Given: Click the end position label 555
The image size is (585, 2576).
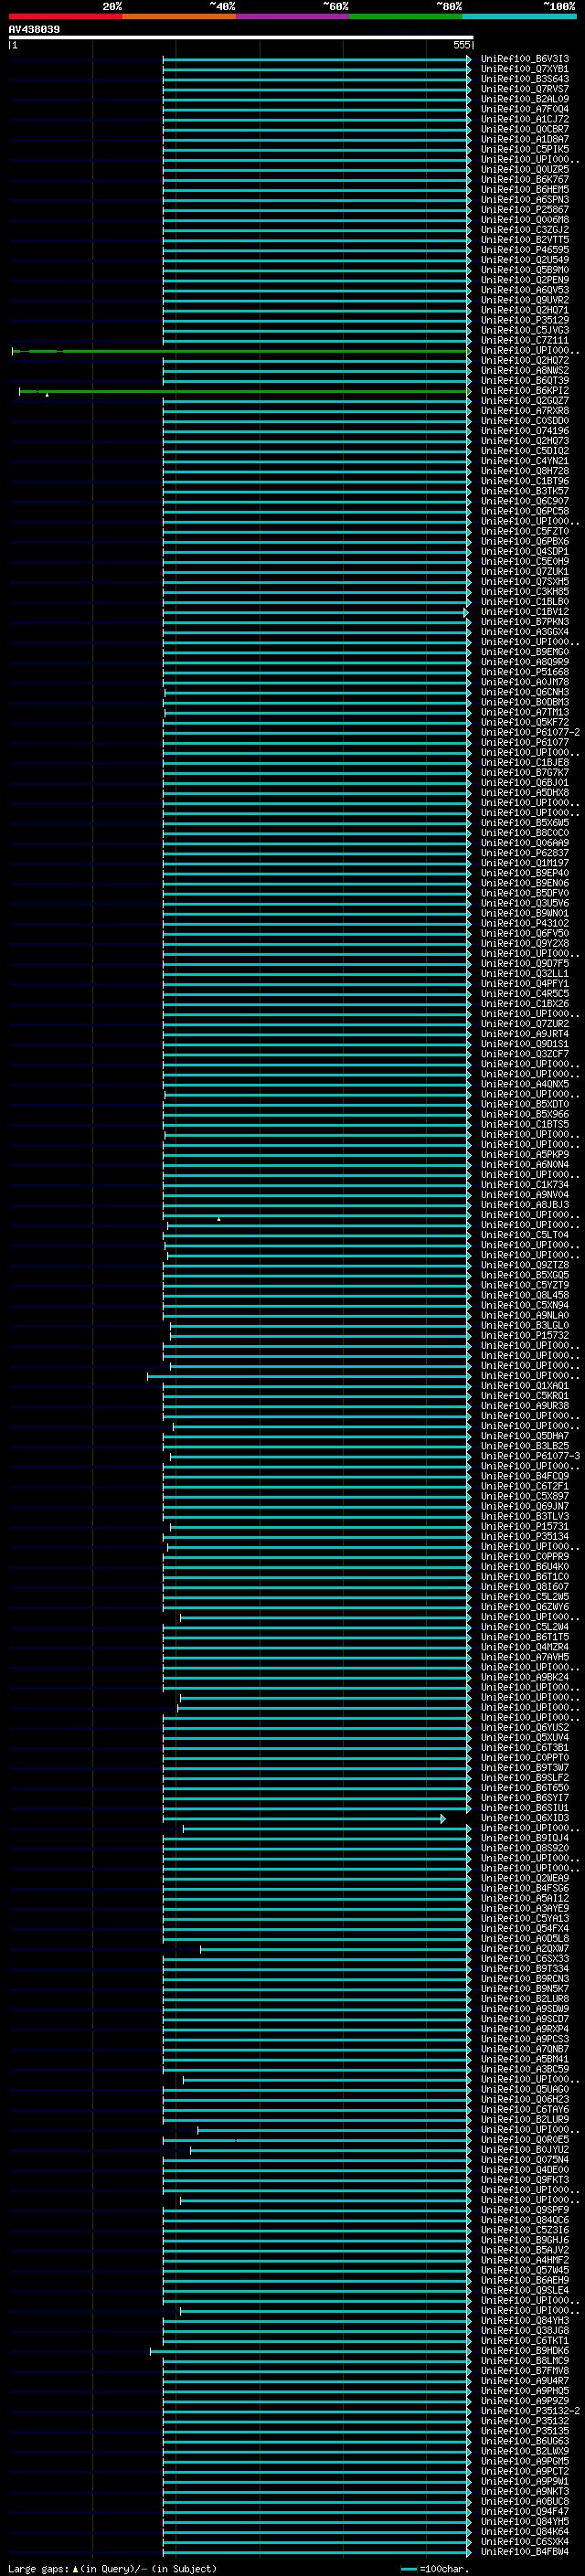Looking at the screenshot, I should point(461,45).
